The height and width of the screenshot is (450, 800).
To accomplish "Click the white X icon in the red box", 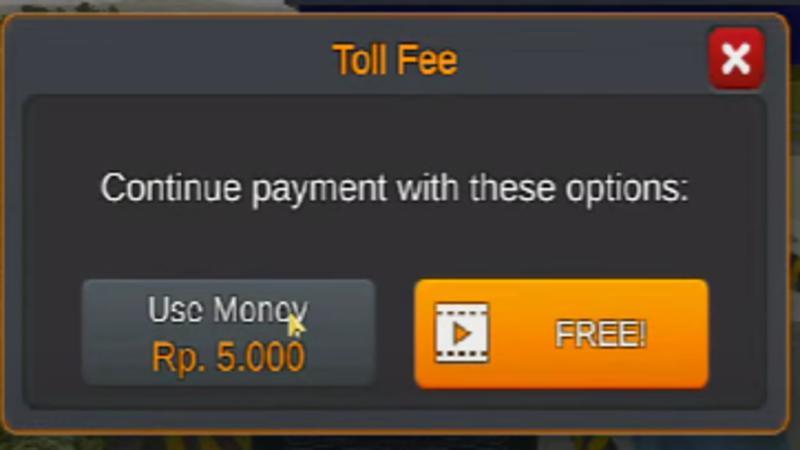I will point(736,58).
